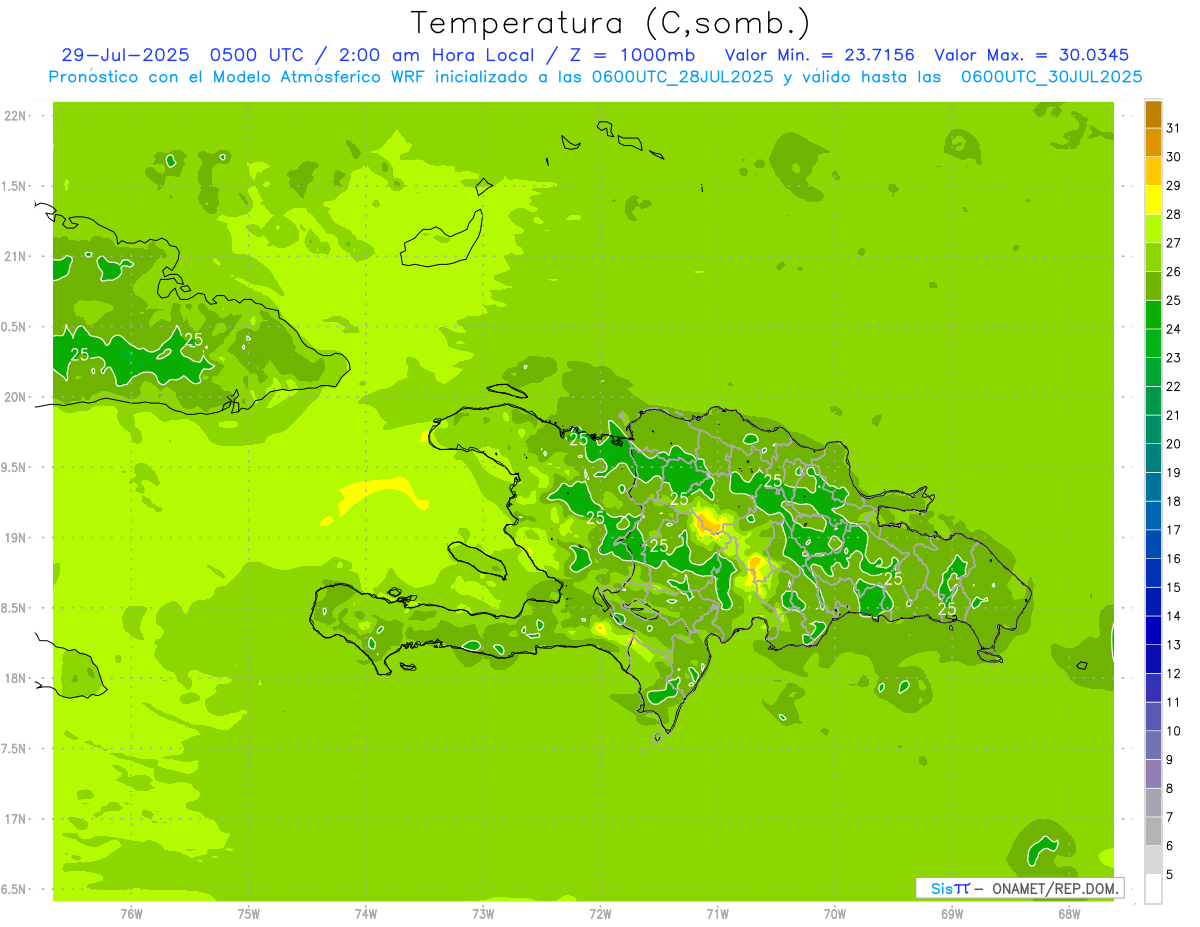Click the legend color band between 28 and 29
This screenshot has height=927, width=1200.
[x=1153, y=200]
